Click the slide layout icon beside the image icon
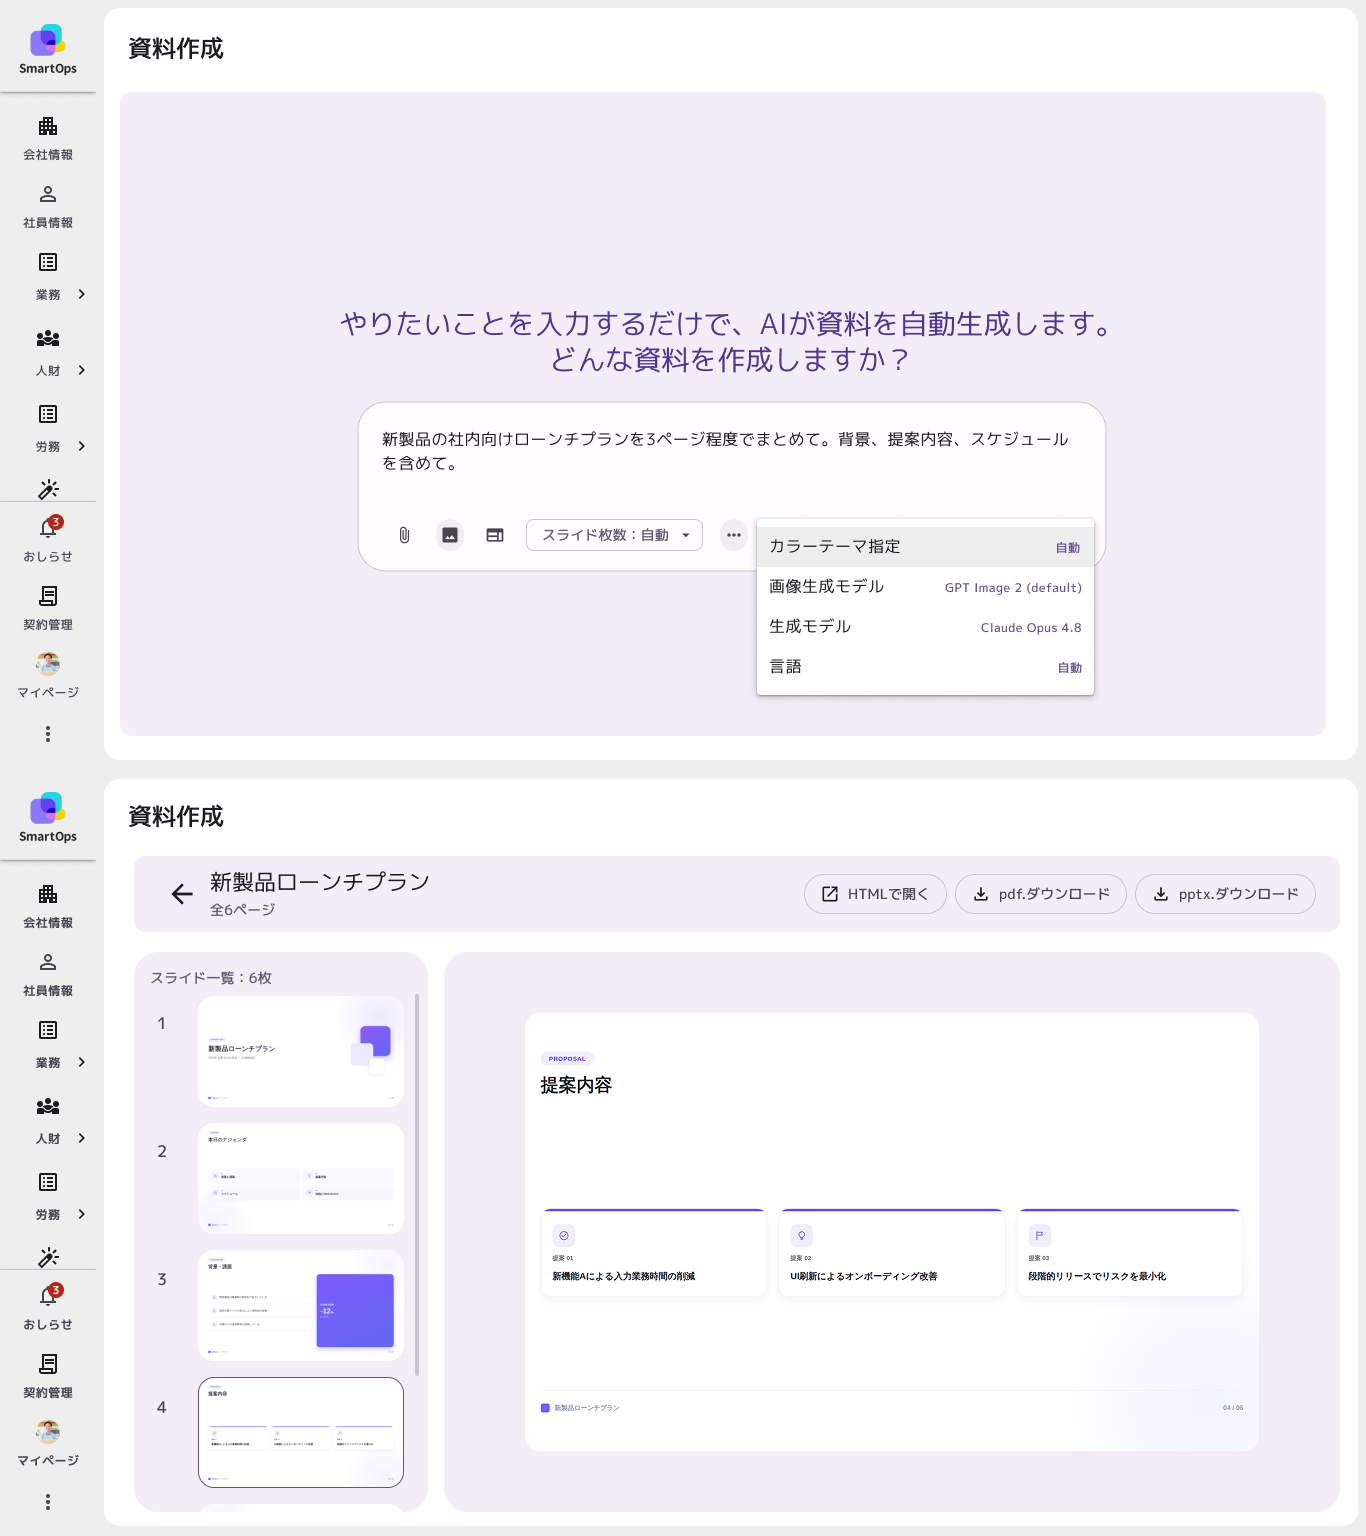 point(495,535)
